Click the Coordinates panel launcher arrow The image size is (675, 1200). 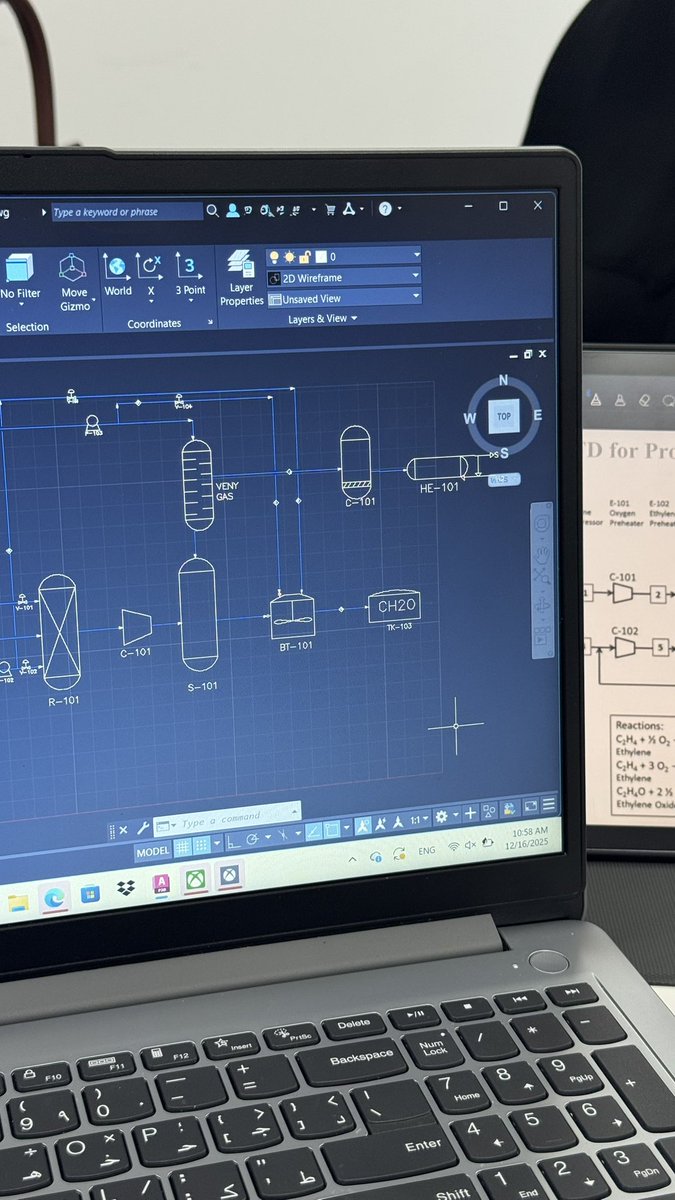210,323
